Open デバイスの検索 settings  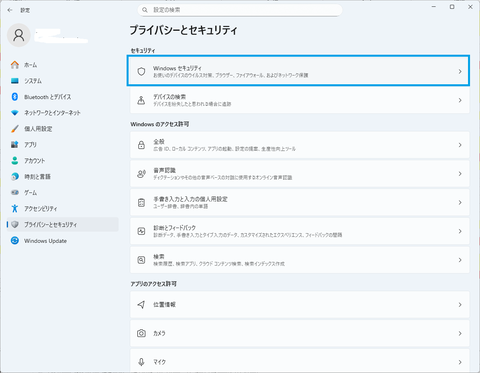click(300, 100)
